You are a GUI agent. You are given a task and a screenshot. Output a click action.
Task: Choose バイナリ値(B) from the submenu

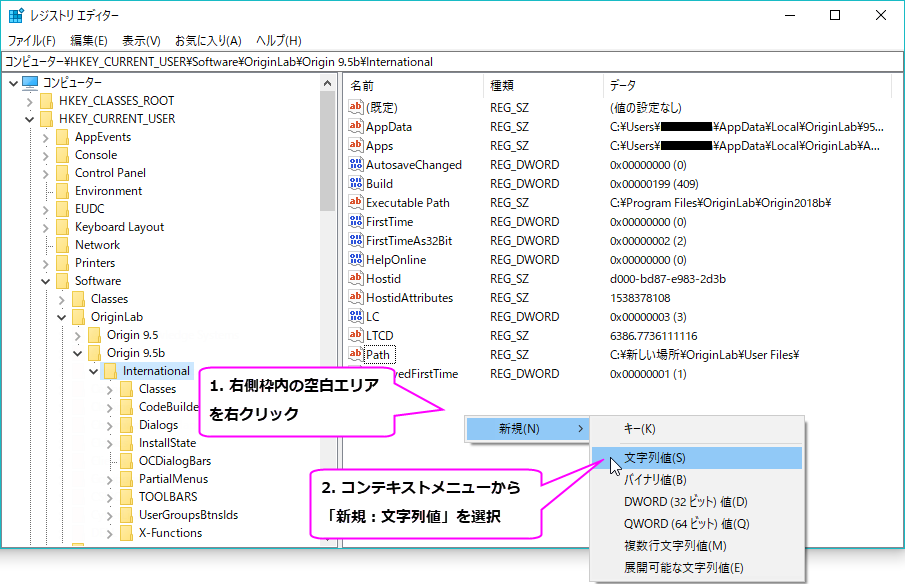[697, 480]
